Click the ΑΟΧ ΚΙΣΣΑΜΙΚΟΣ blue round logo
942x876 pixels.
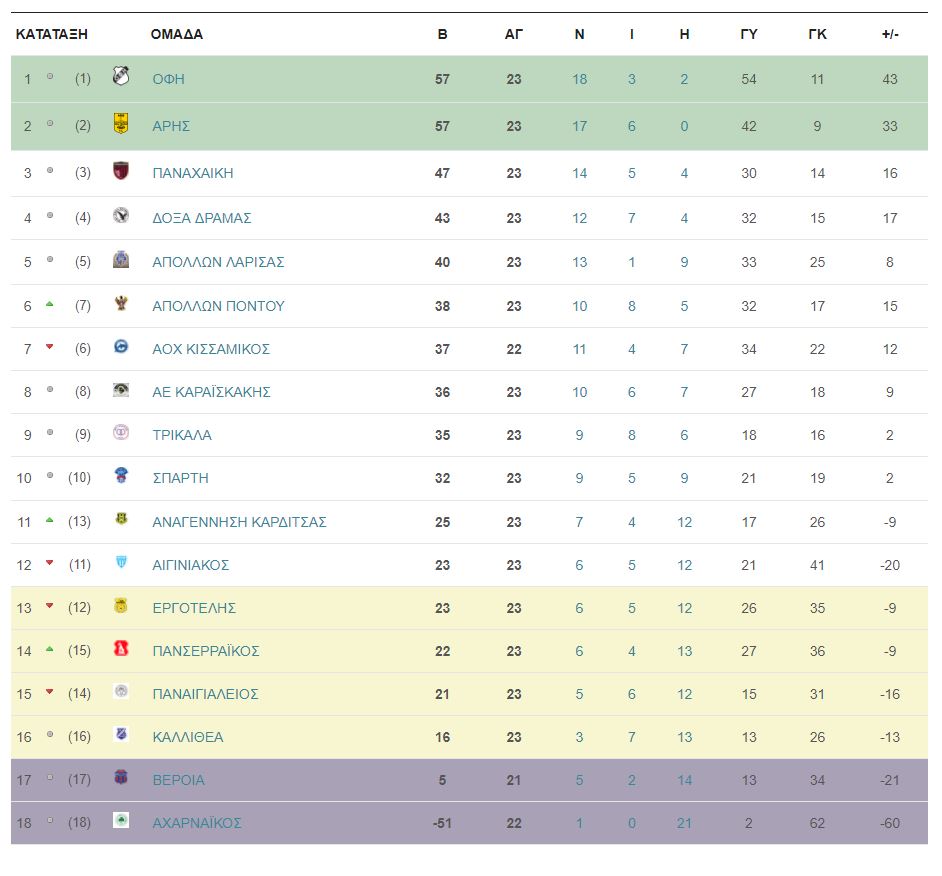pyautogui.click(x=121, y=346)
